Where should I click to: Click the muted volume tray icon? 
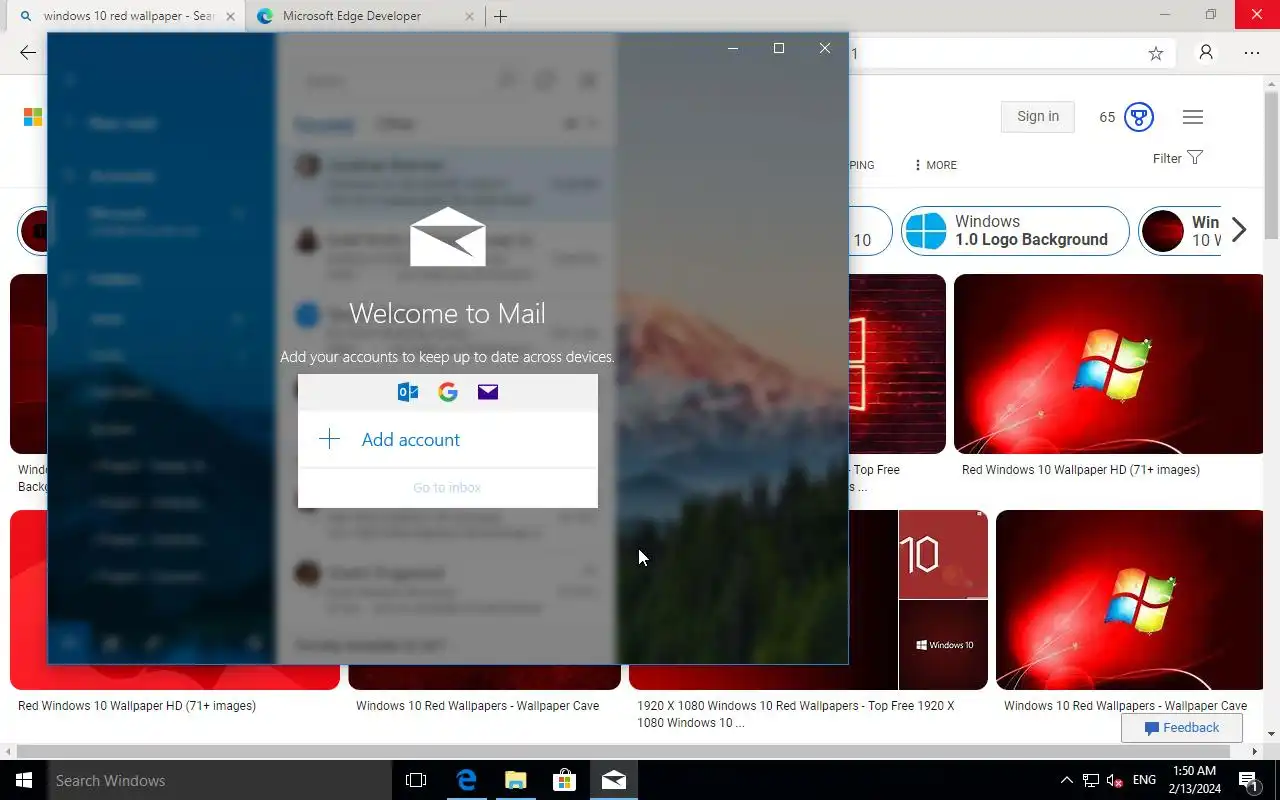(1115, 780)
